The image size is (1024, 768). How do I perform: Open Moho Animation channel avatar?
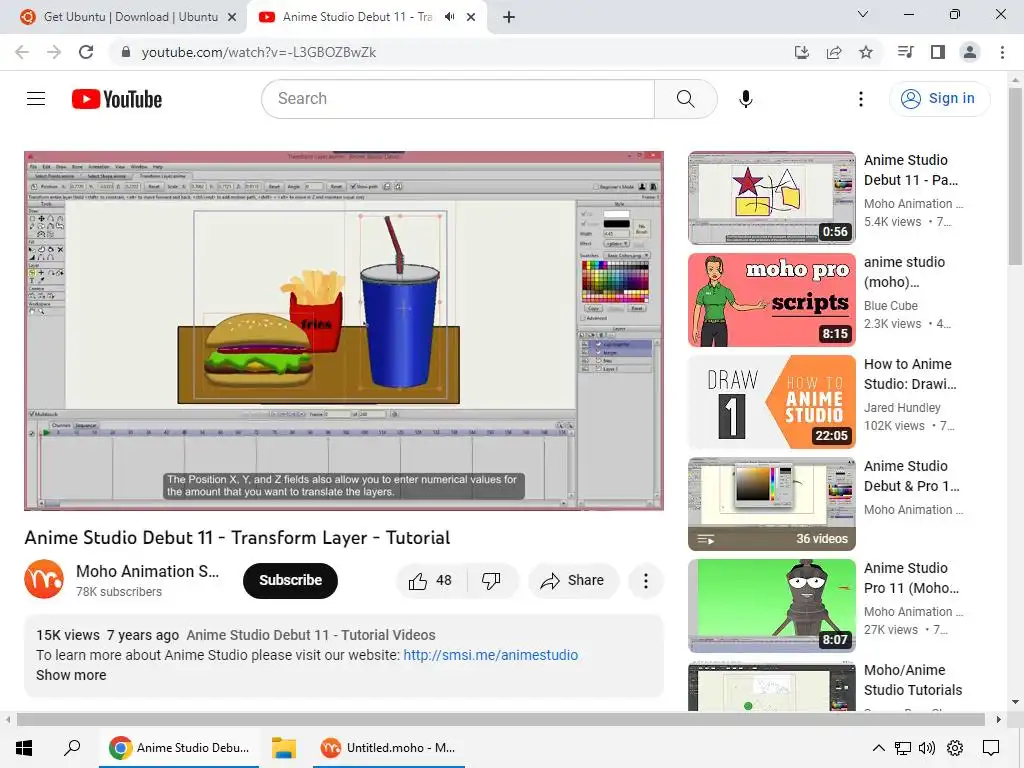coord(44,579)
